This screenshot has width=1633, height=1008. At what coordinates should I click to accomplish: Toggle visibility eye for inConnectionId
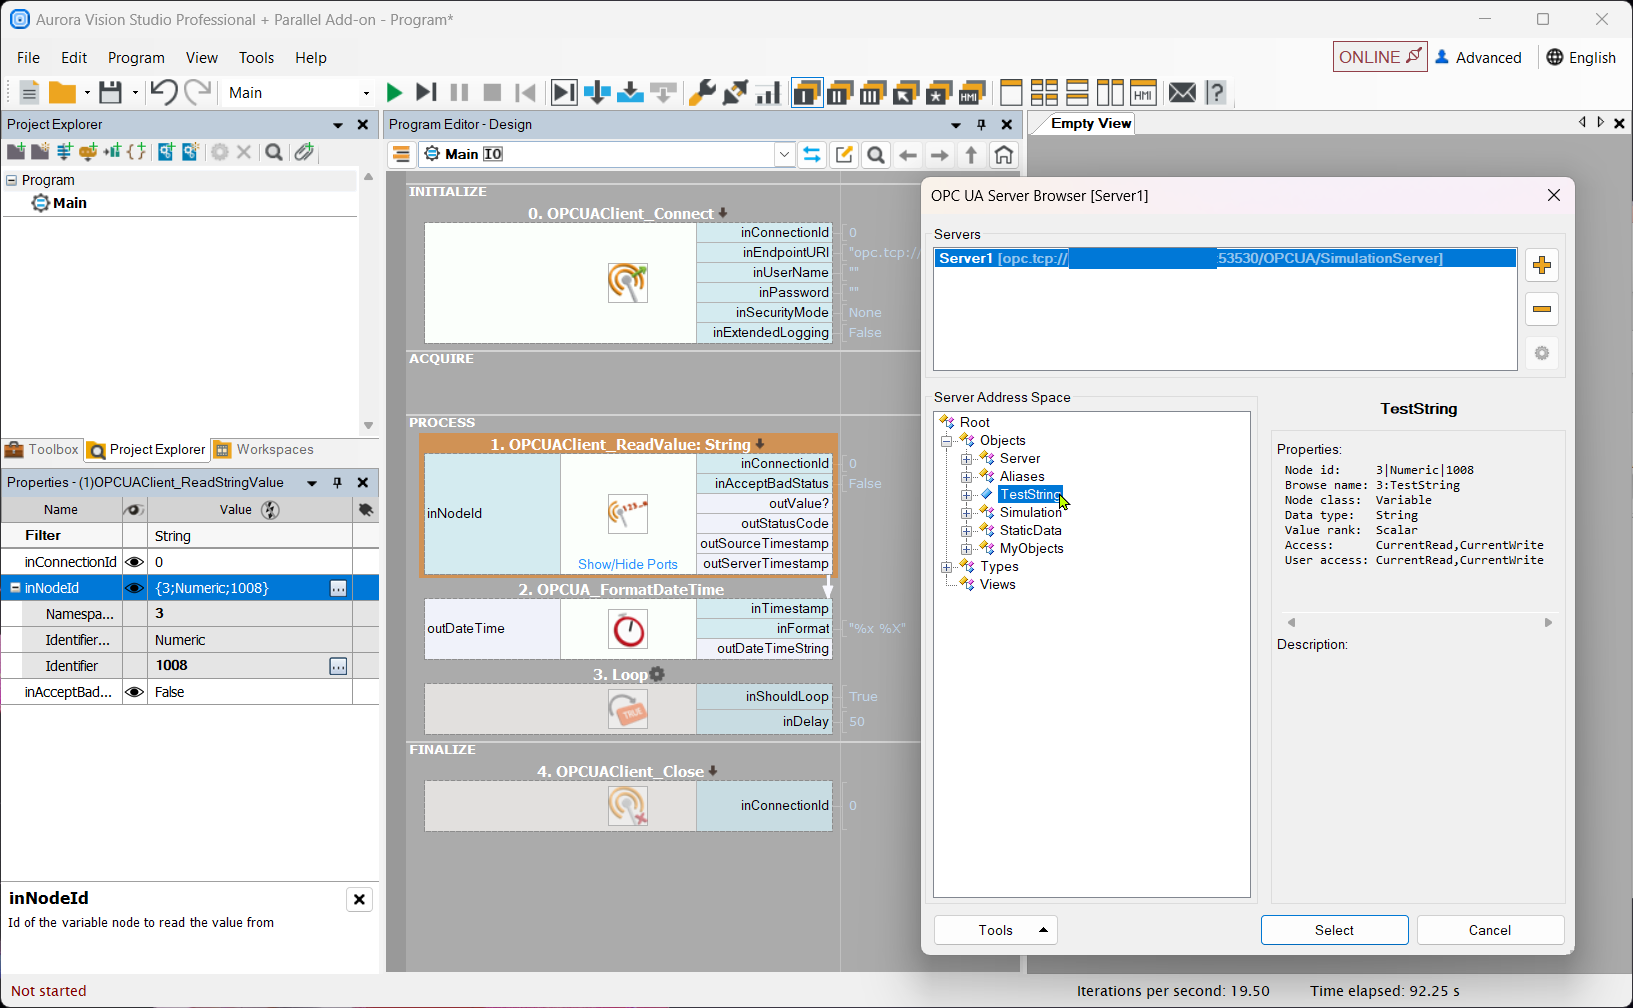[x=134, y=562]
